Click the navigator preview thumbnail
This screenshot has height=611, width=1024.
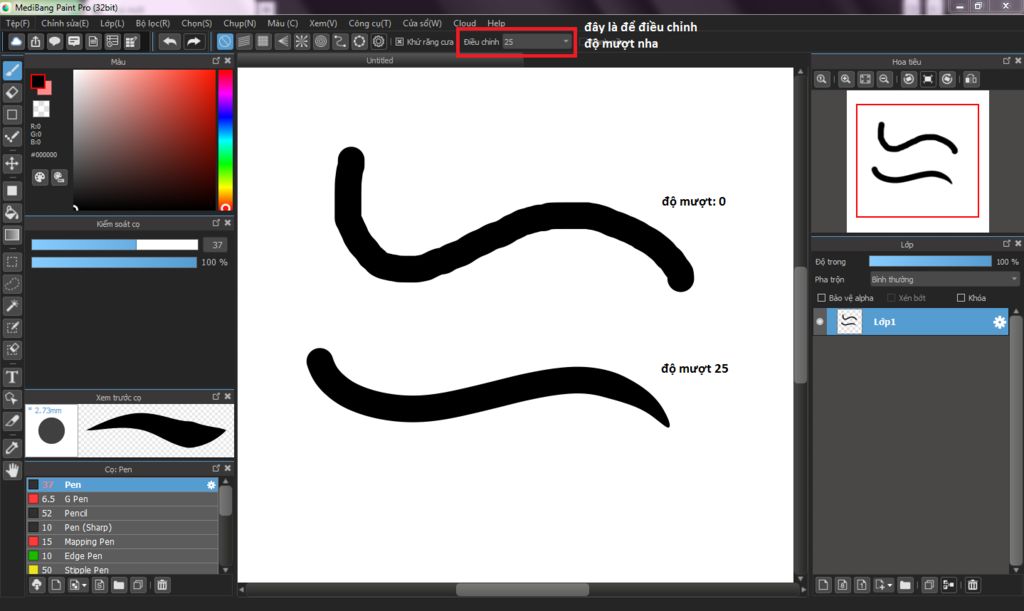click(918, 161)
